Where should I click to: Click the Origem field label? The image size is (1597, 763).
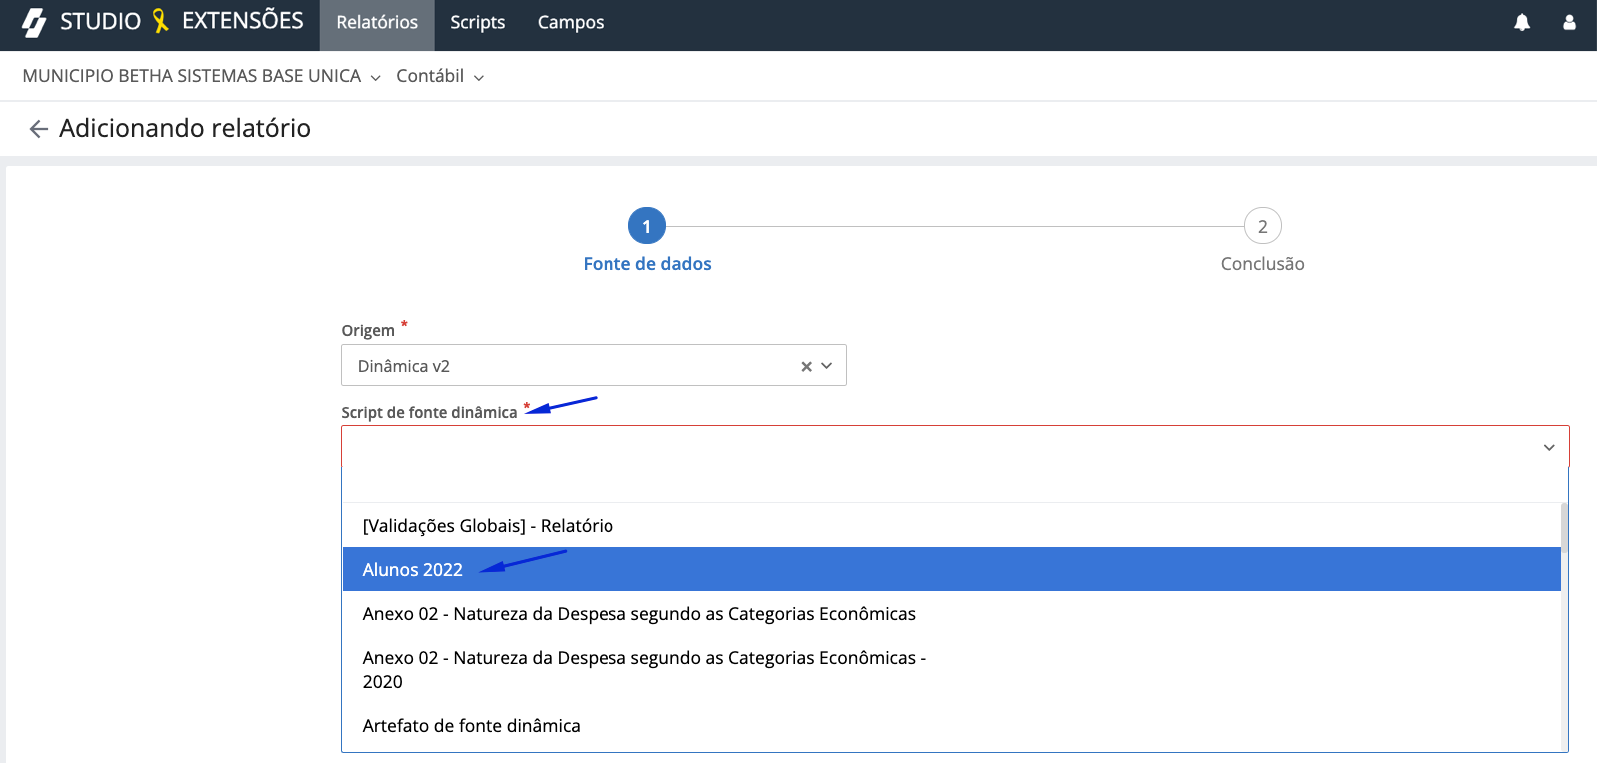point(368,330)
